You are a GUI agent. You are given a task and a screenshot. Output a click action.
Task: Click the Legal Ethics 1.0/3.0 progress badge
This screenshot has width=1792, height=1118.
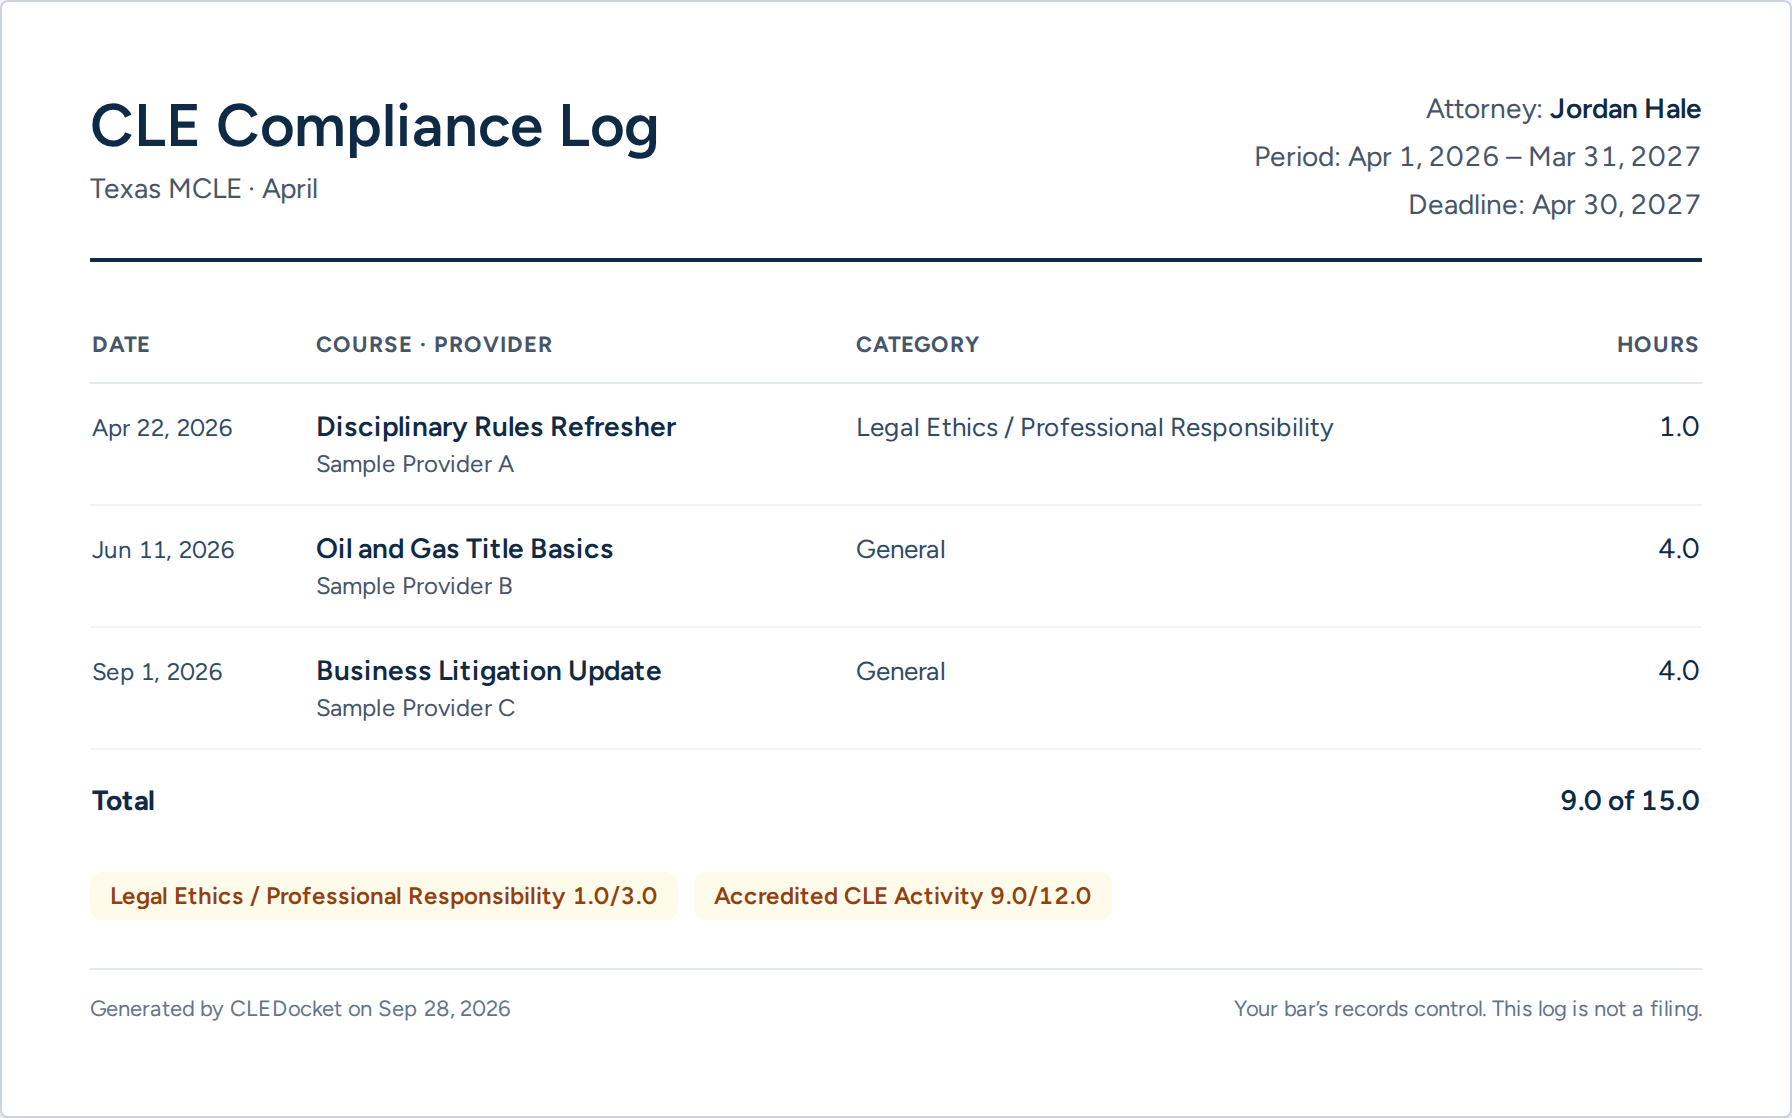pyautogui.click(x=384, y=896)
